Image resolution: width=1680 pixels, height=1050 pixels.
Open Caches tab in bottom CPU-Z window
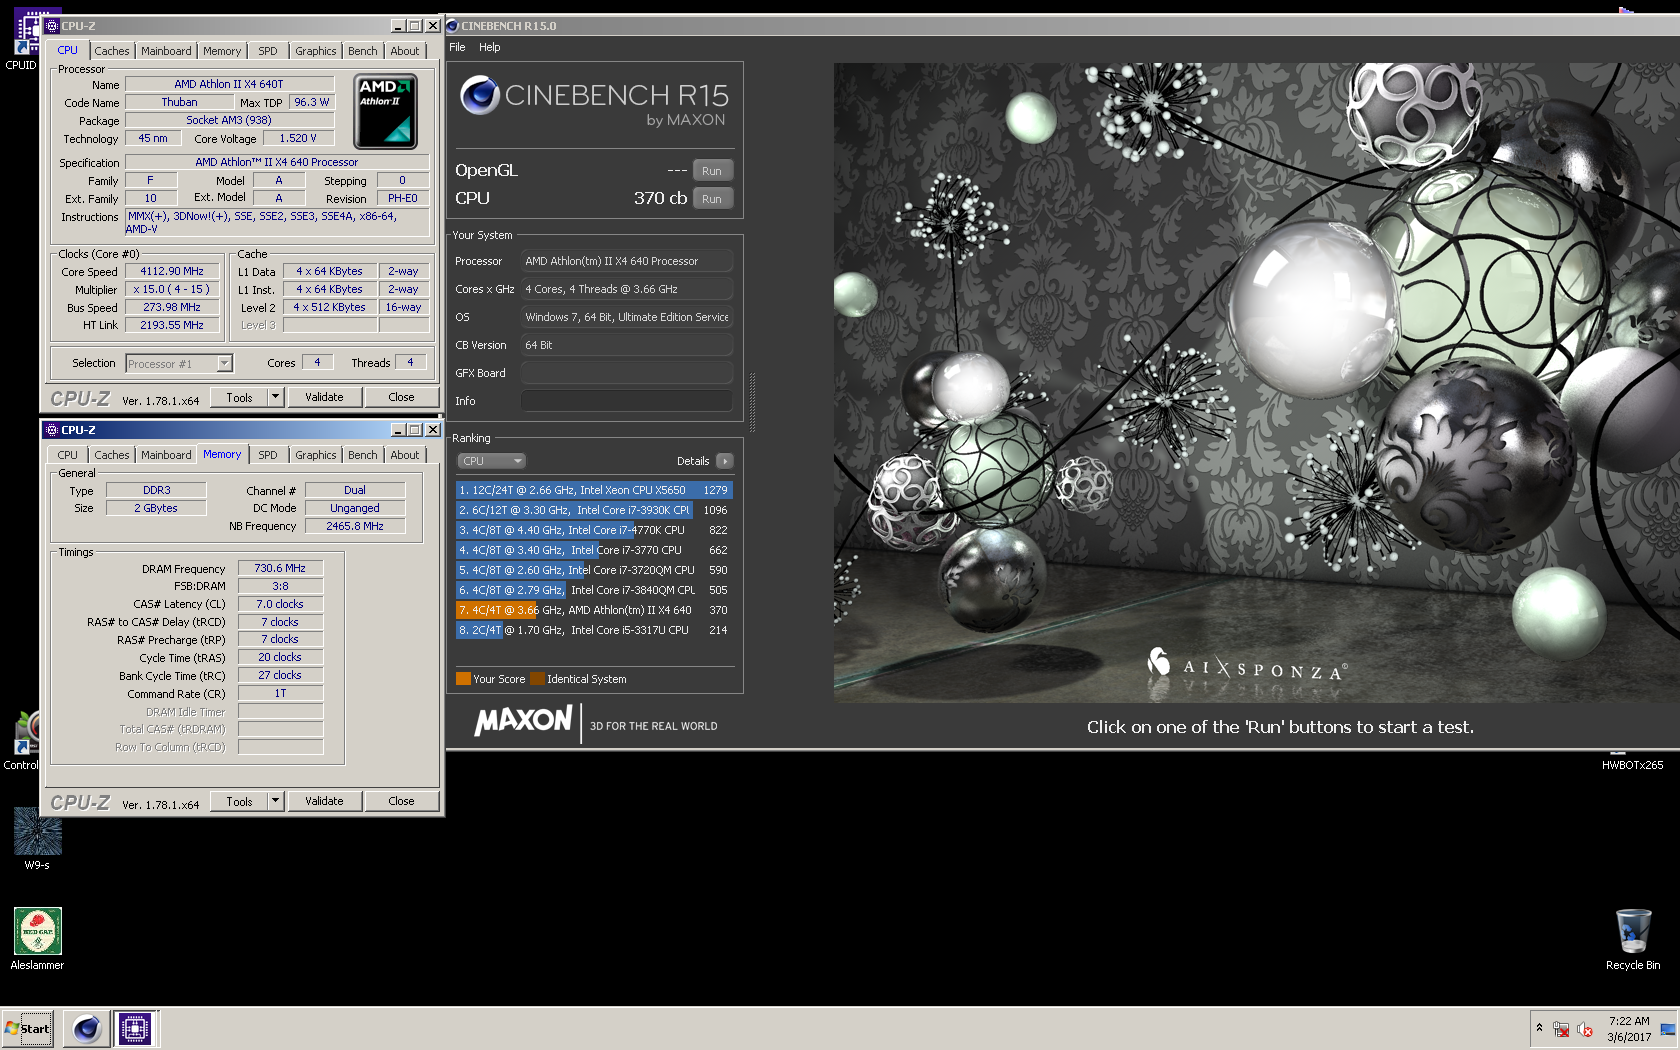pos(112,455)
